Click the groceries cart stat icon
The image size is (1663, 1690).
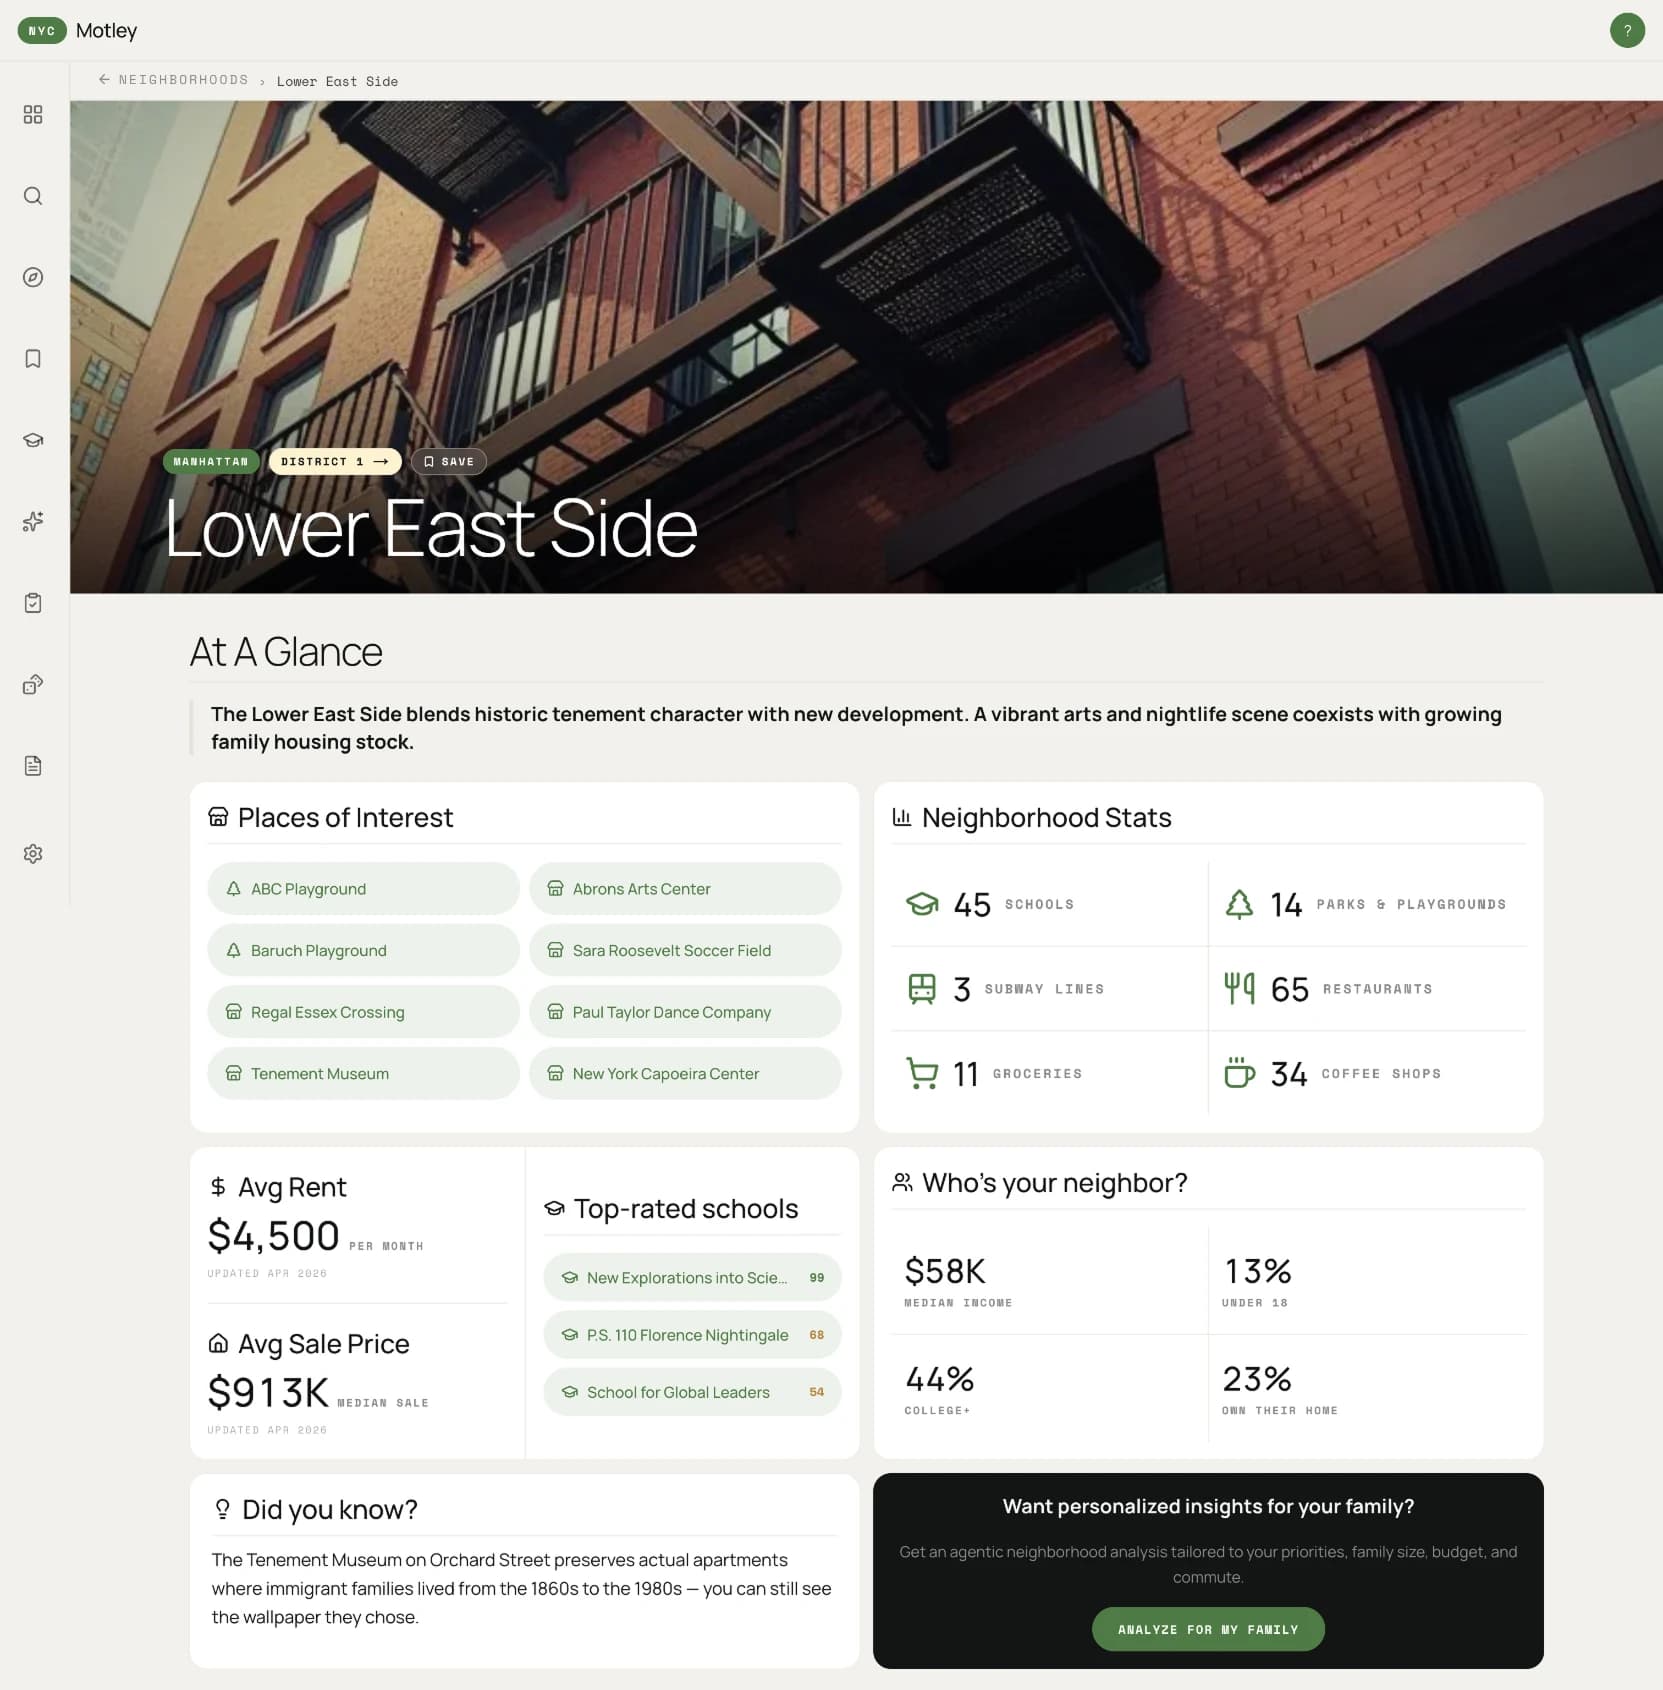(922, 1073)
